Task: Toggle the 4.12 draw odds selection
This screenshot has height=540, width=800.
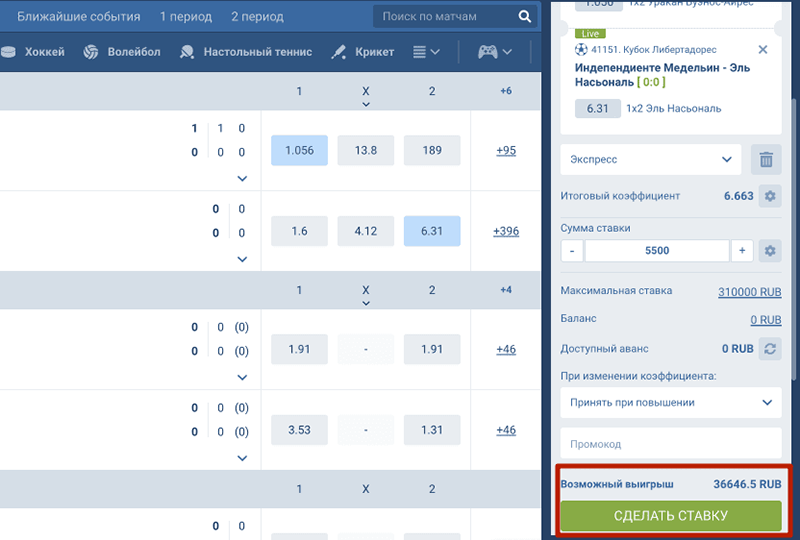Action: click(x=366, y=231)
